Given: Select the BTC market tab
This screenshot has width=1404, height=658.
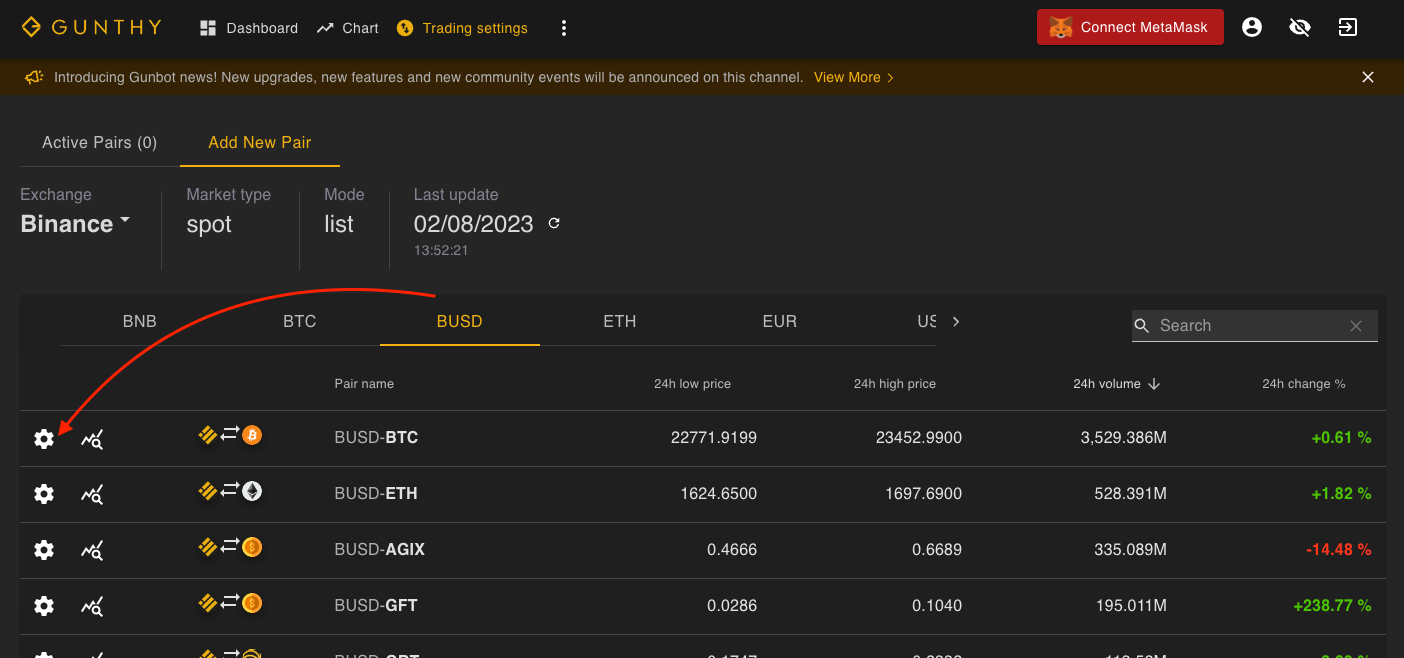Looking at the screenshot, I should [x=300, y=321].
